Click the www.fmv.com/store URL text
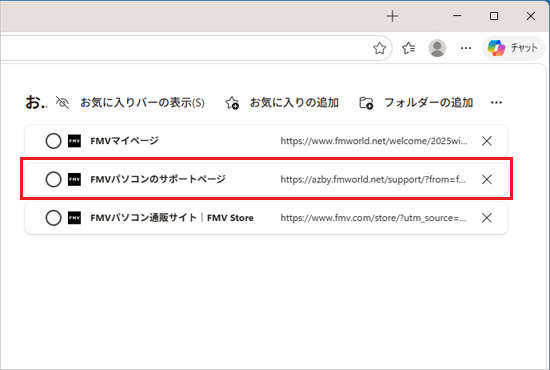 pos(374,218)
